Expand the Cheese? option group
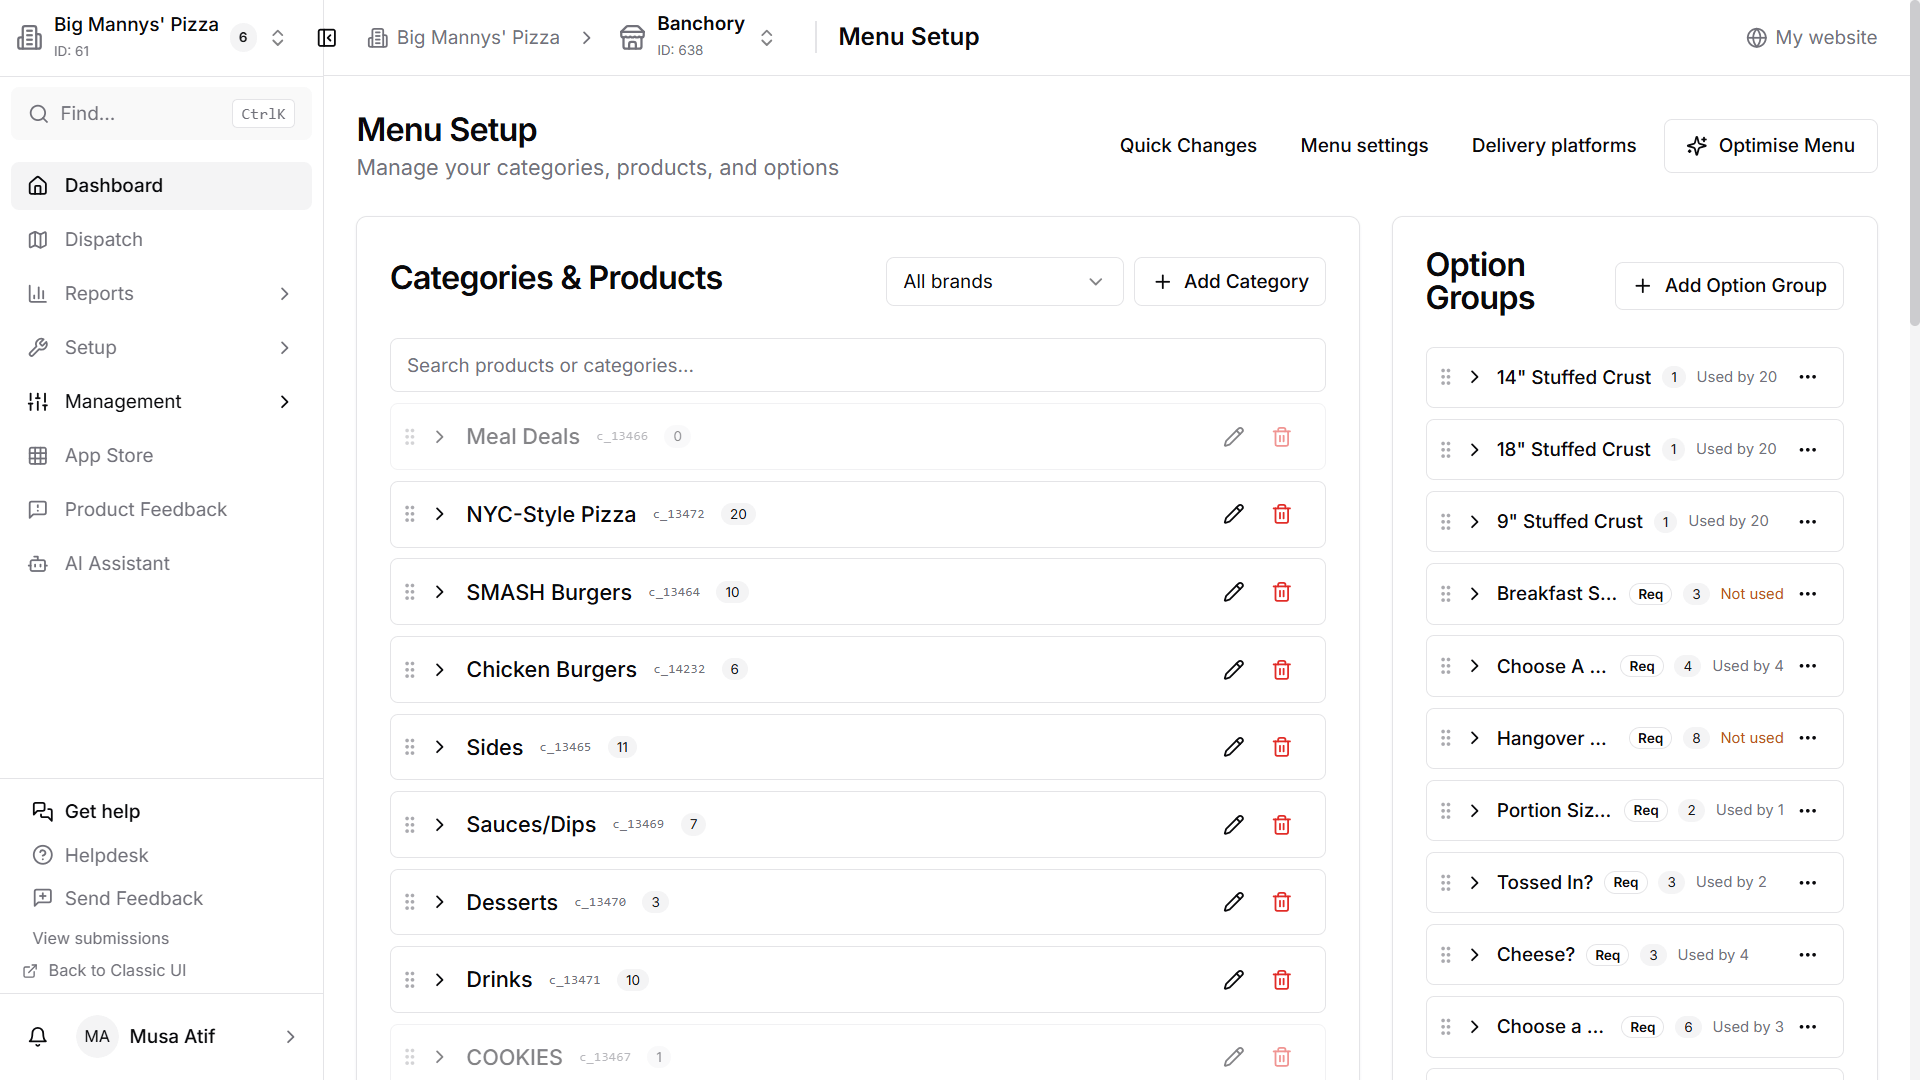 (1475, 955)
